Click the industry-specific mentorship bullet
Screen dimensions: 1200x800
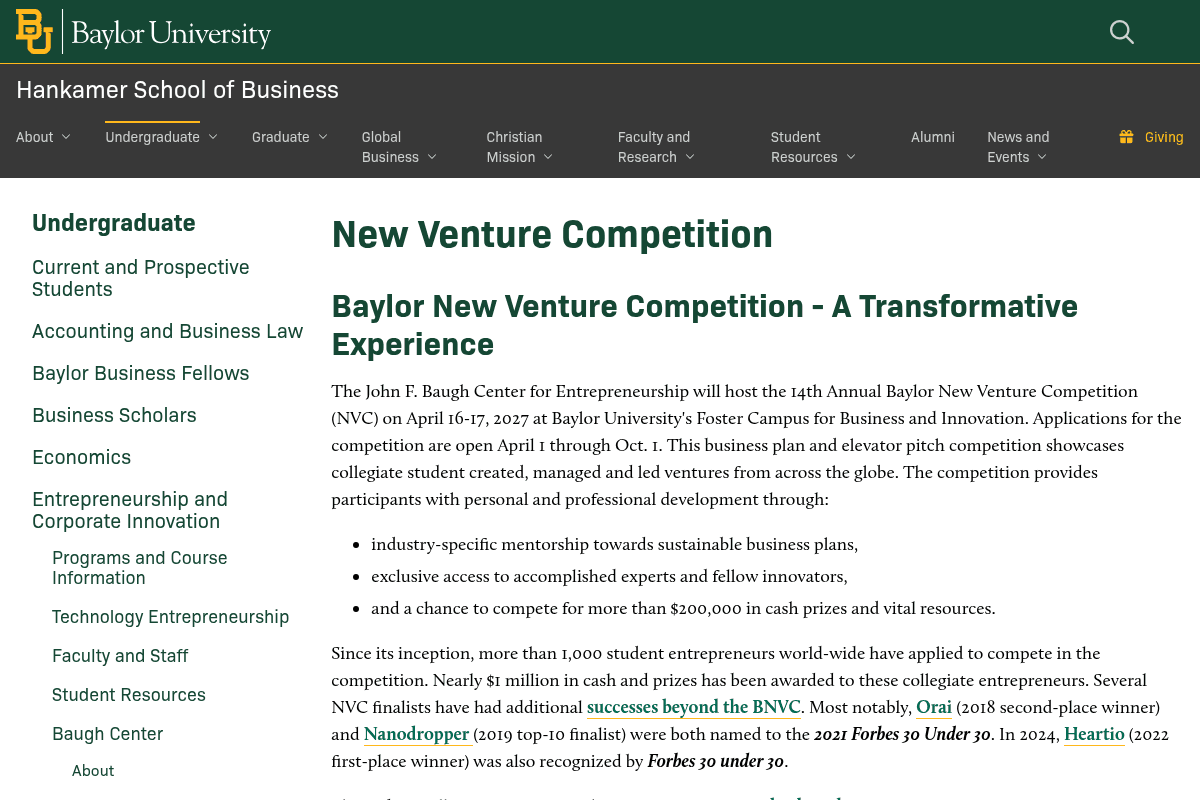click(614, 545)
